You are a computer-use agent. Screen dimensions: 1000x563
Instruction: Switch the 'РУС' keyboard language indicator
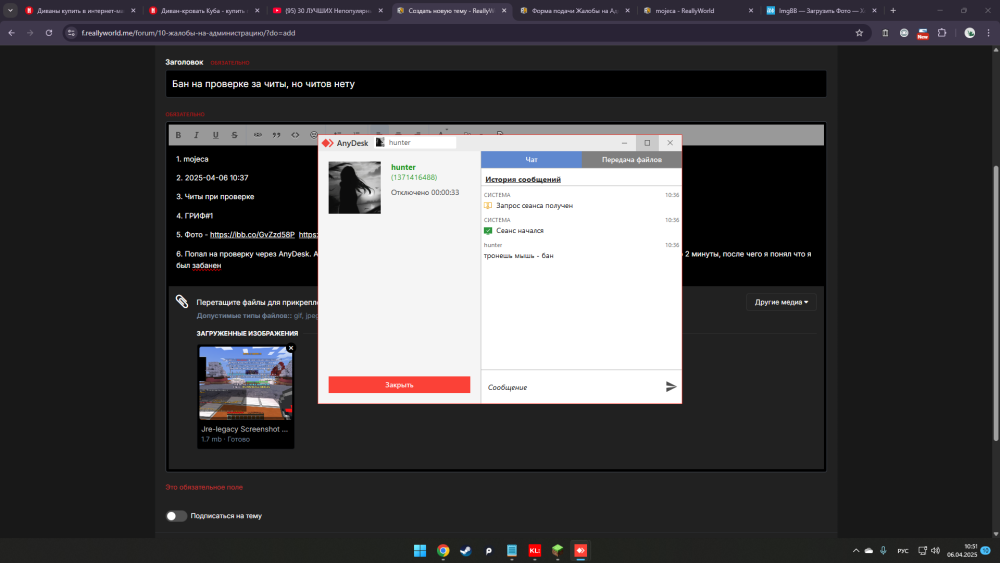click(902, 551)
